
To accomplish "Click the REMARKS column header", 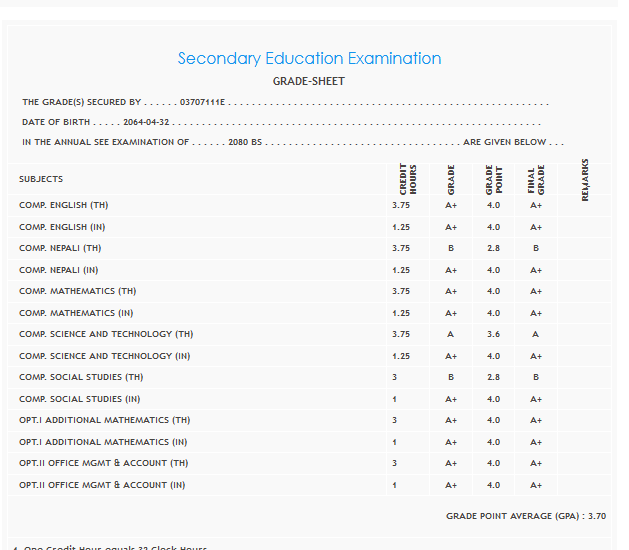I will pyautogui.click(x=584, y=179).
